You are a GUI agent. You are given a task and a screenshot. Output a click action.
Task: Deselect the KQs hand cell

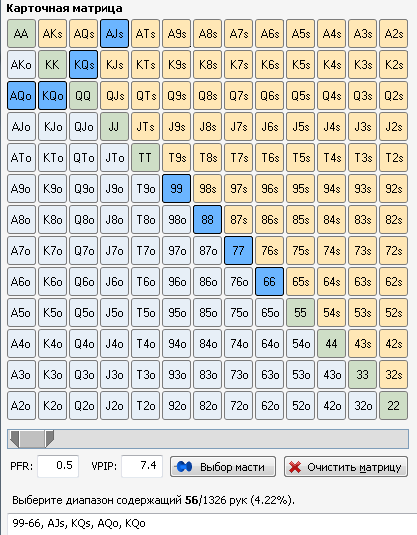click(x=83, y=64)
